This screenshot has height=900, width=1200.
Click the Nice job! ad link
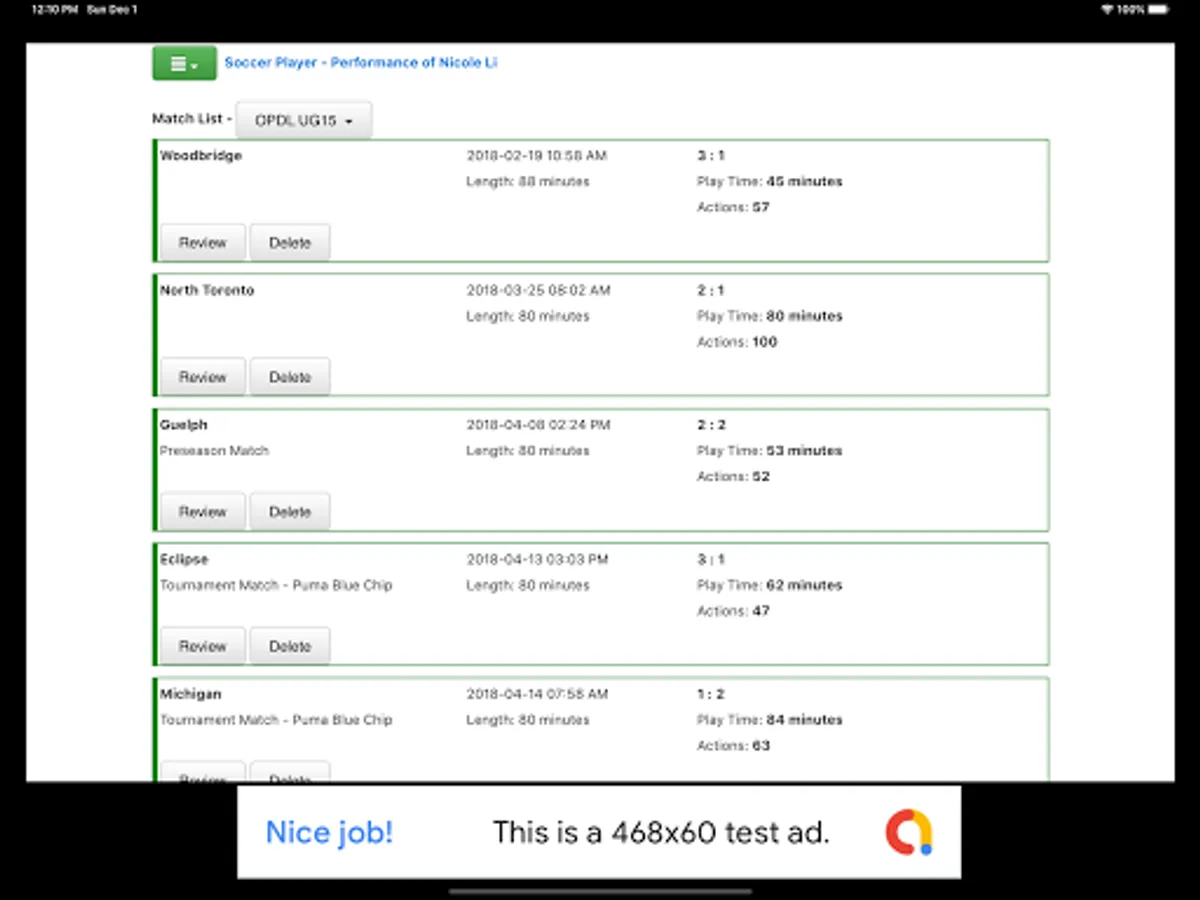pyautogui.click(x=329, y=831)
